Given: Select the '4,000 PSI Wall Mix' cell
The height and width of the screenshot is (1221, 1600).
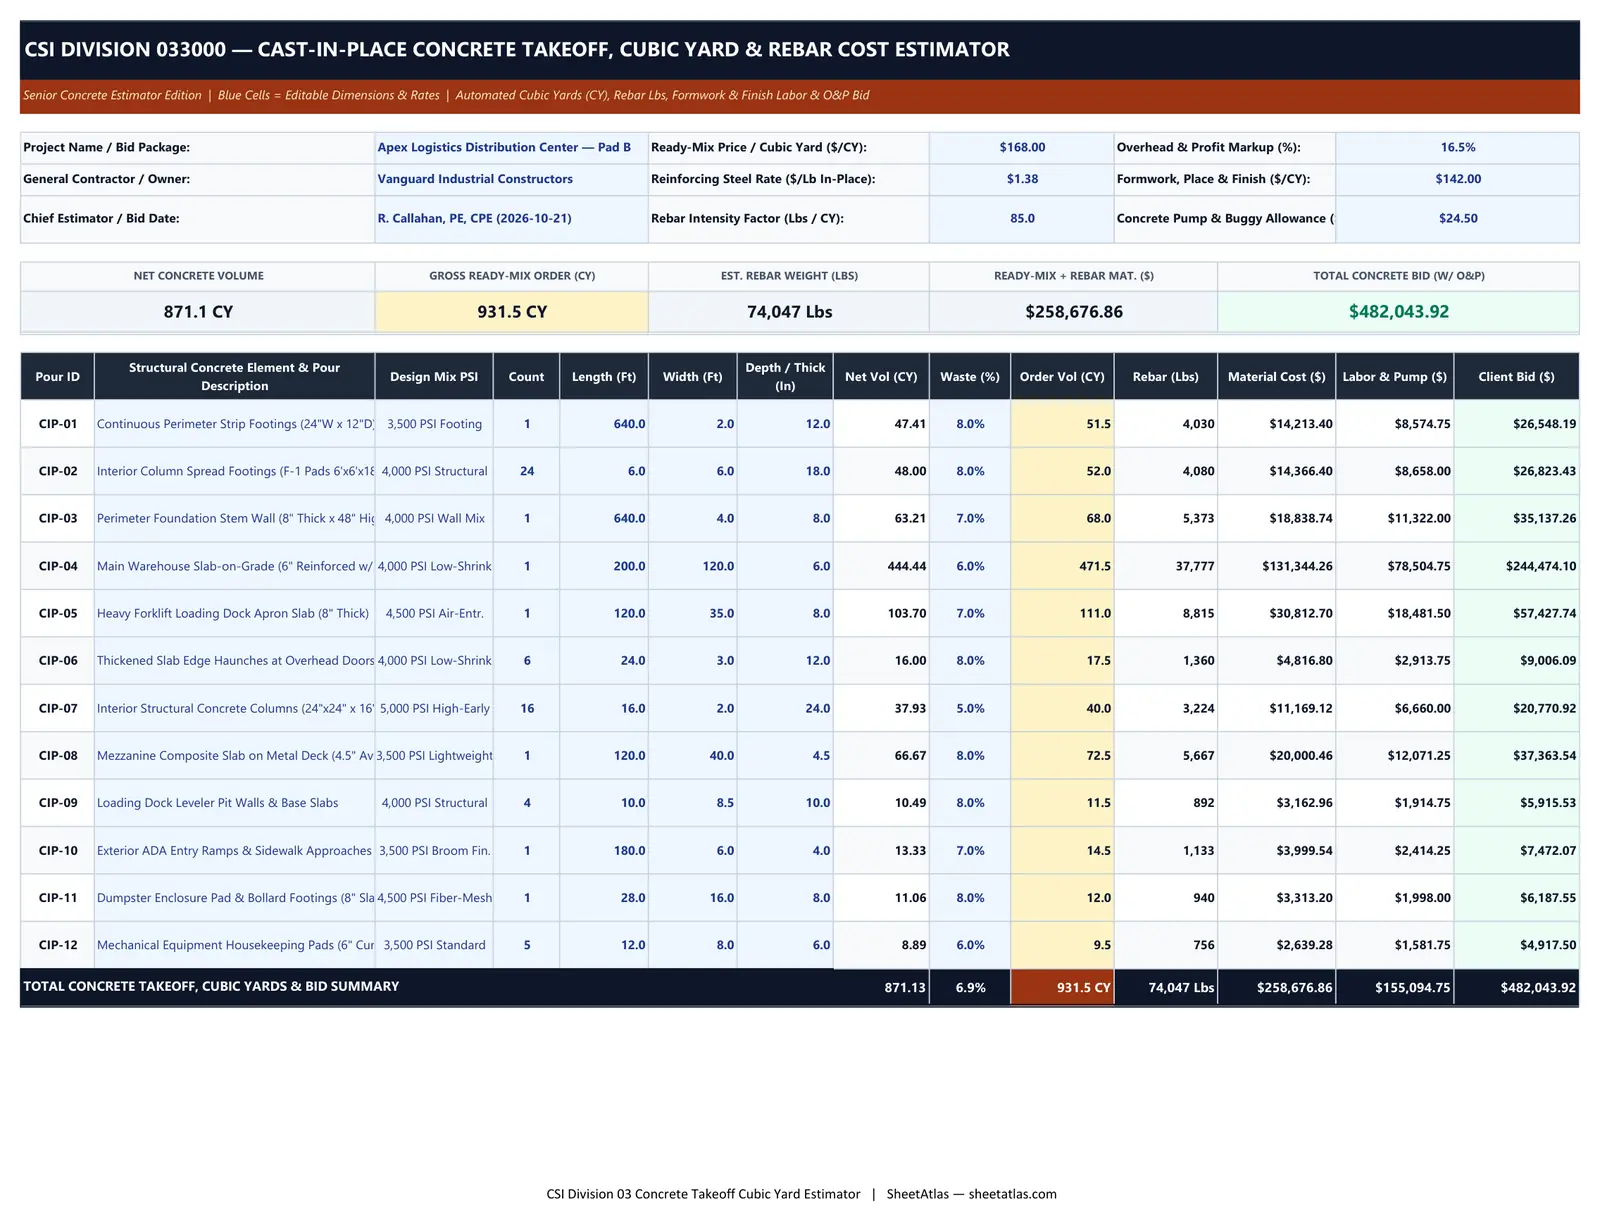Looking at the screenshot, I should point(434,518).
